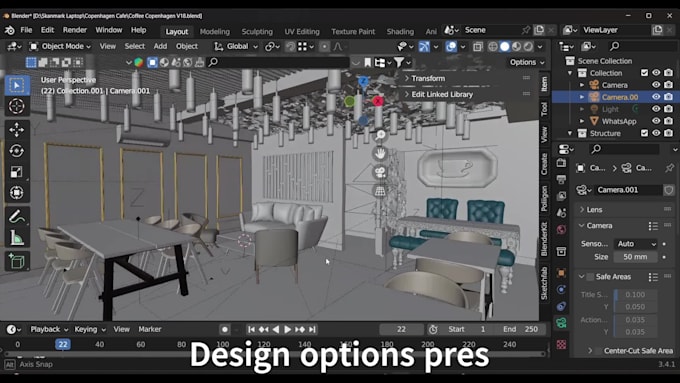Expand the Transform panel in sidebar

(428, 78)
